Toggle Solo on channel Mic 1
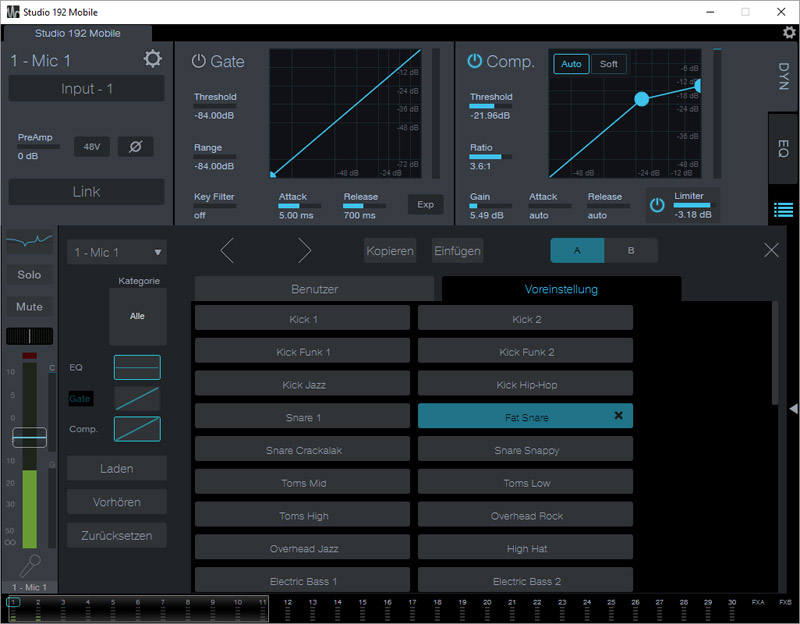Screen dimensions: 800x624 (x=29, y=275)
